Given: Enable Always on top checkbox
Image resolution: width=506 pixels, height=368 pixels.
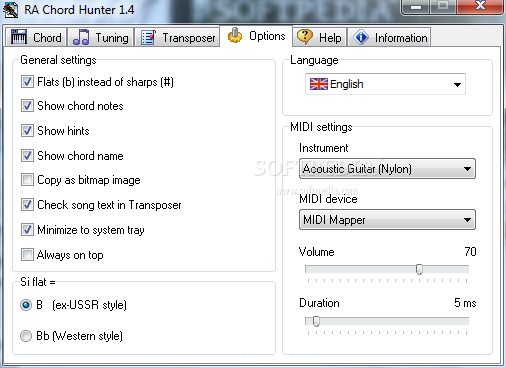Looking at the screenshot, I should [27, 255].
